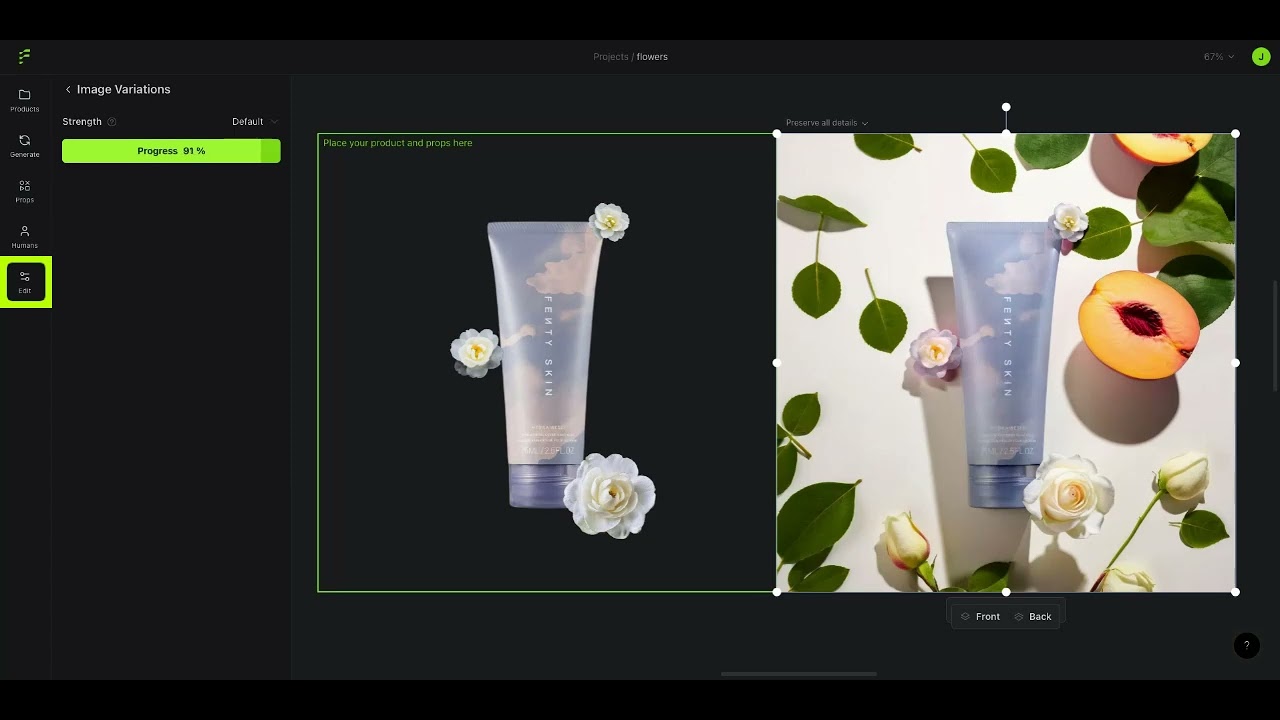Open the Generate section in sidebar
Image resolution: width=1280 pixels, height=720 pixels.
[25, 146]
